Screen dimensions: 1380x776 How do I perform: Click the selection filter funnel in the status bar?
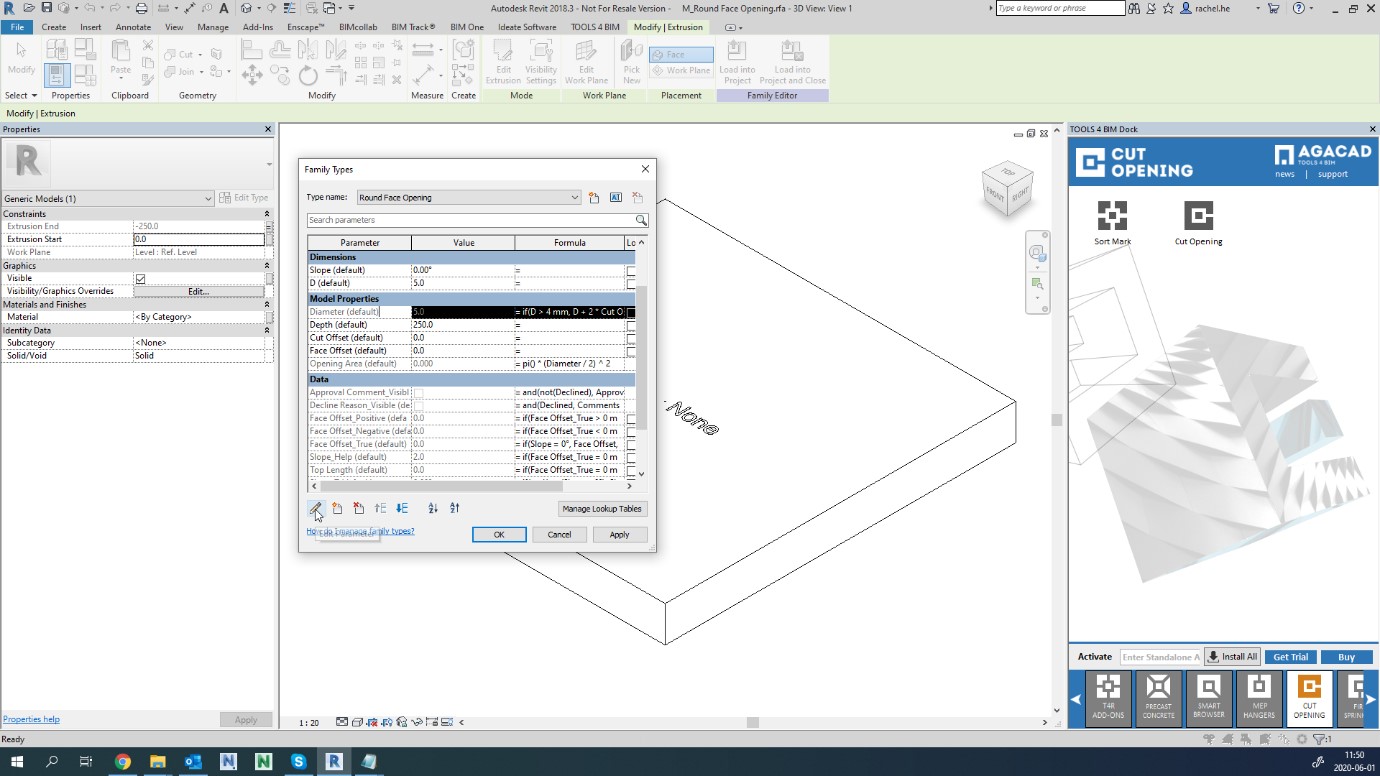(1321, 739)
